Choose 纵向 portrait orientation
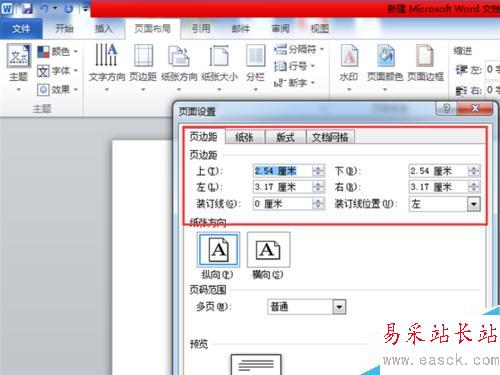 pos(218,250)
